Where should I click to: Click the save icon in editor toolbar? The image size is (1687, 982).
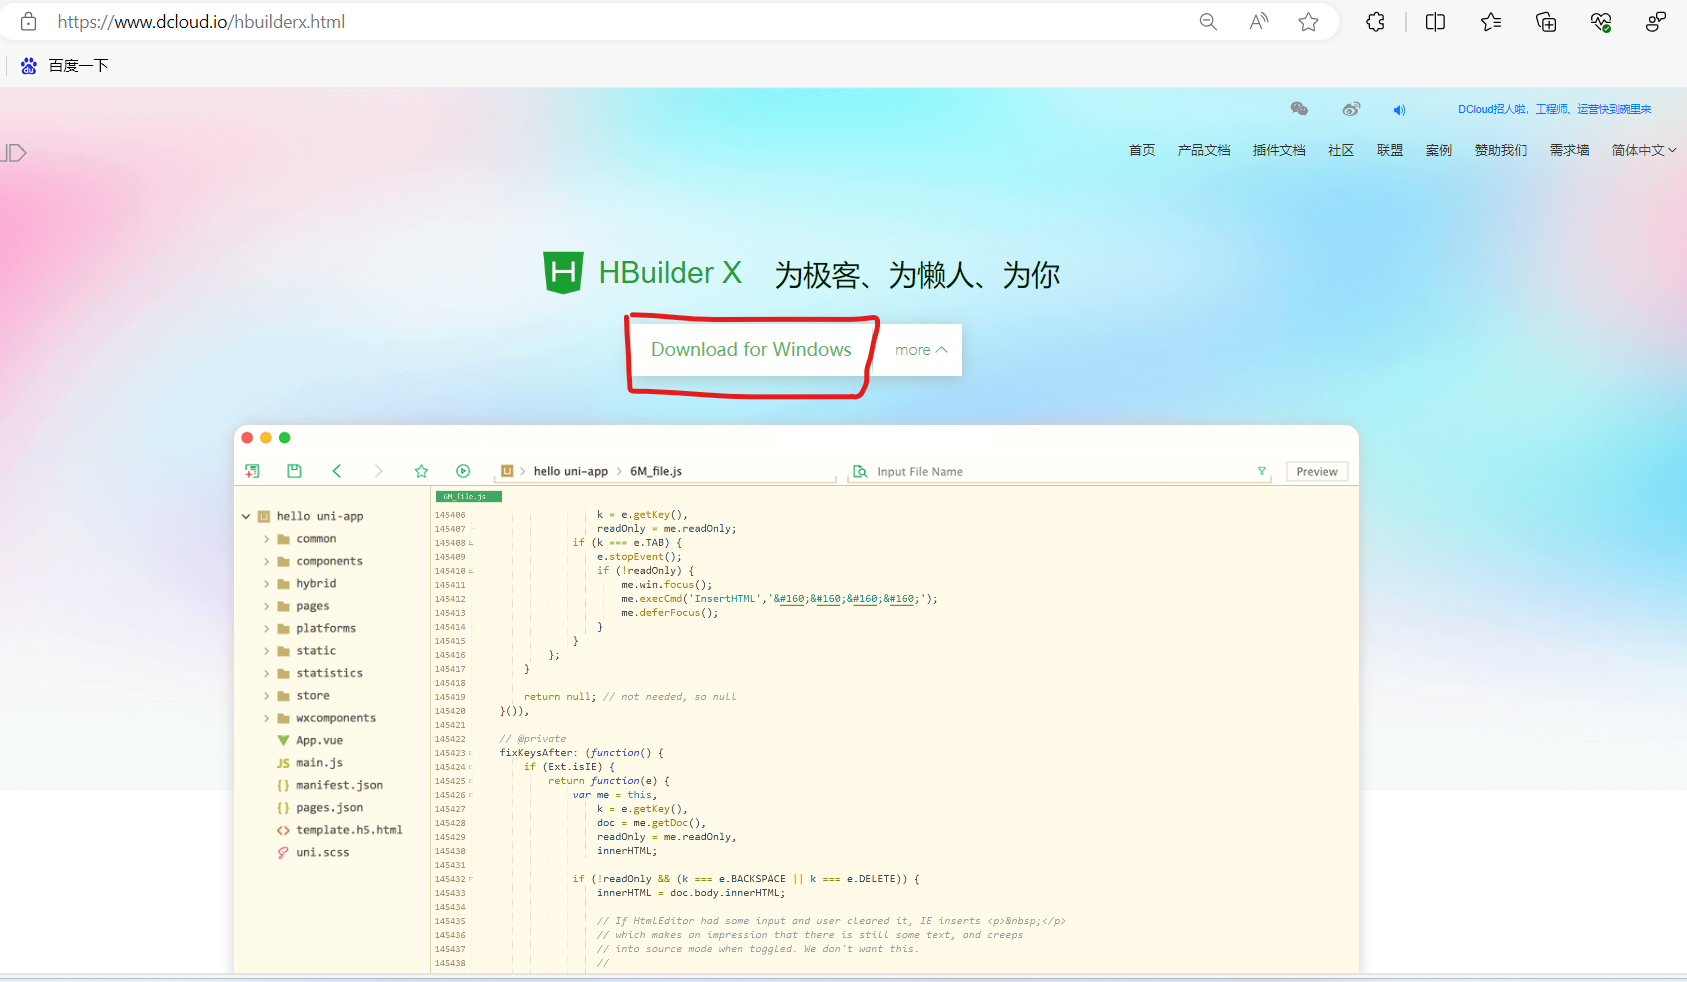click(x=294, y=471)
